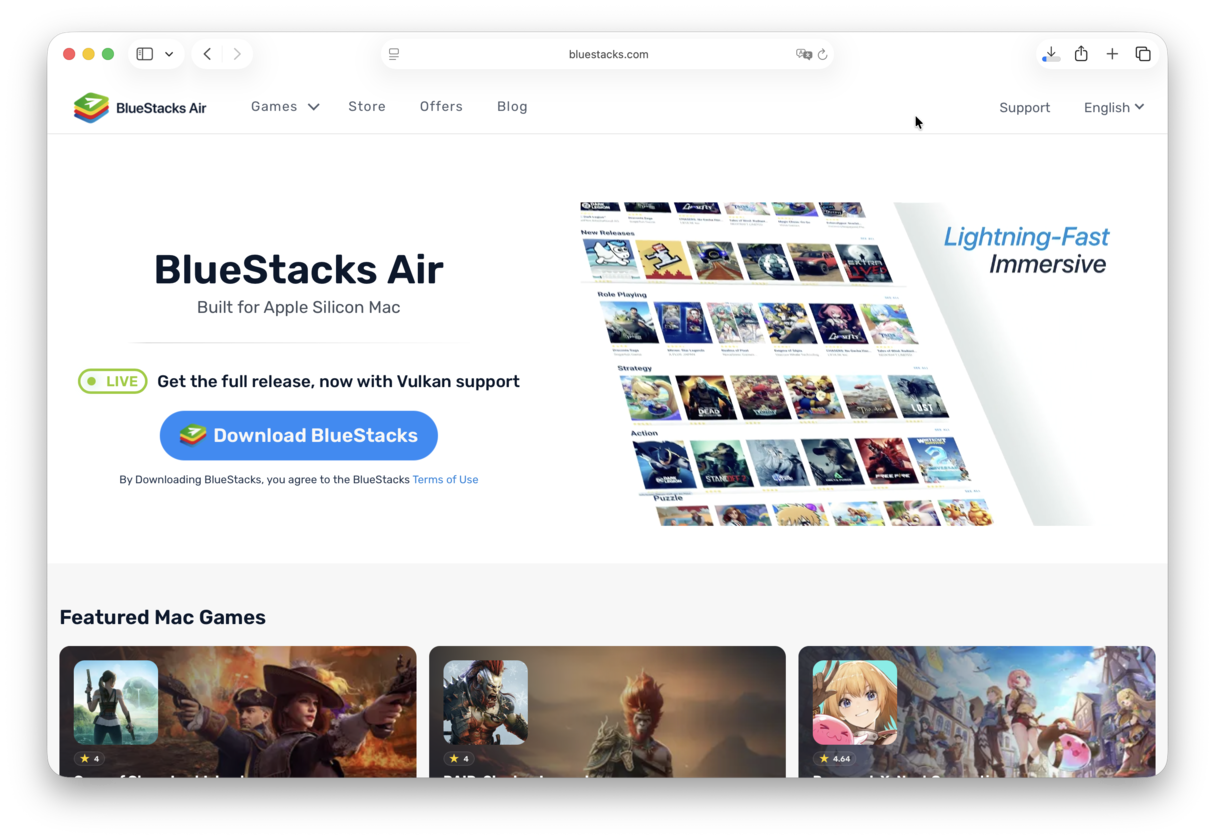Open the first featured game card, rated 4

238,711
